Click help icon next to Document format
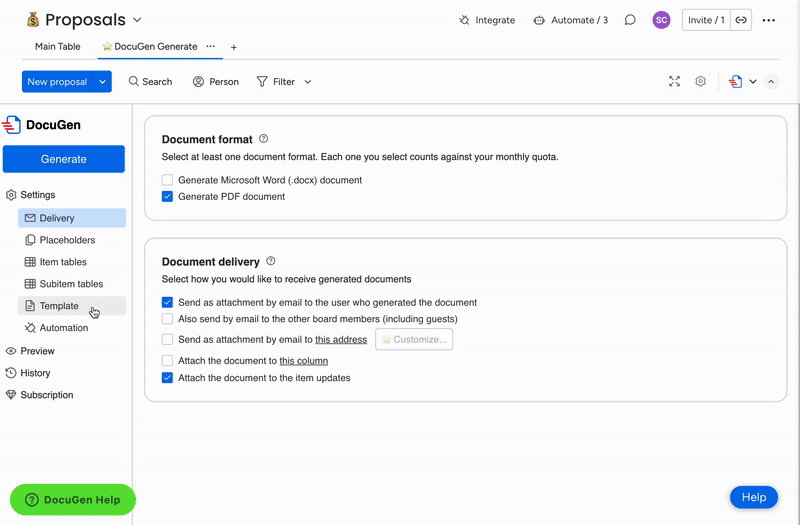This screenshot has height=525, width=800. point(263,139)
